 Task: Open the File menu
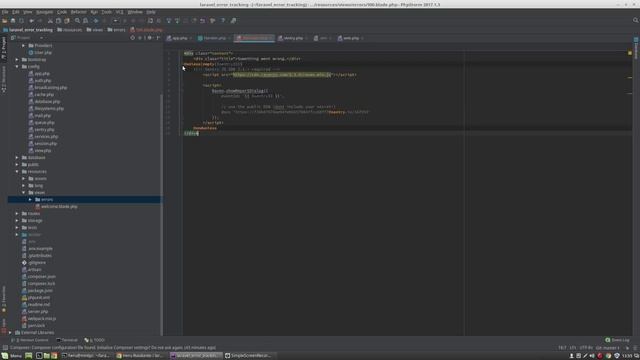pyautogui.click(x=5, y=12)
